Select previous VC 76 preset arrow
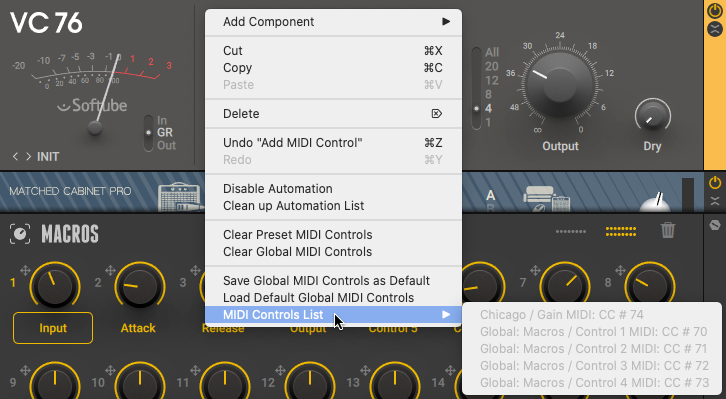 pos(15,157)
